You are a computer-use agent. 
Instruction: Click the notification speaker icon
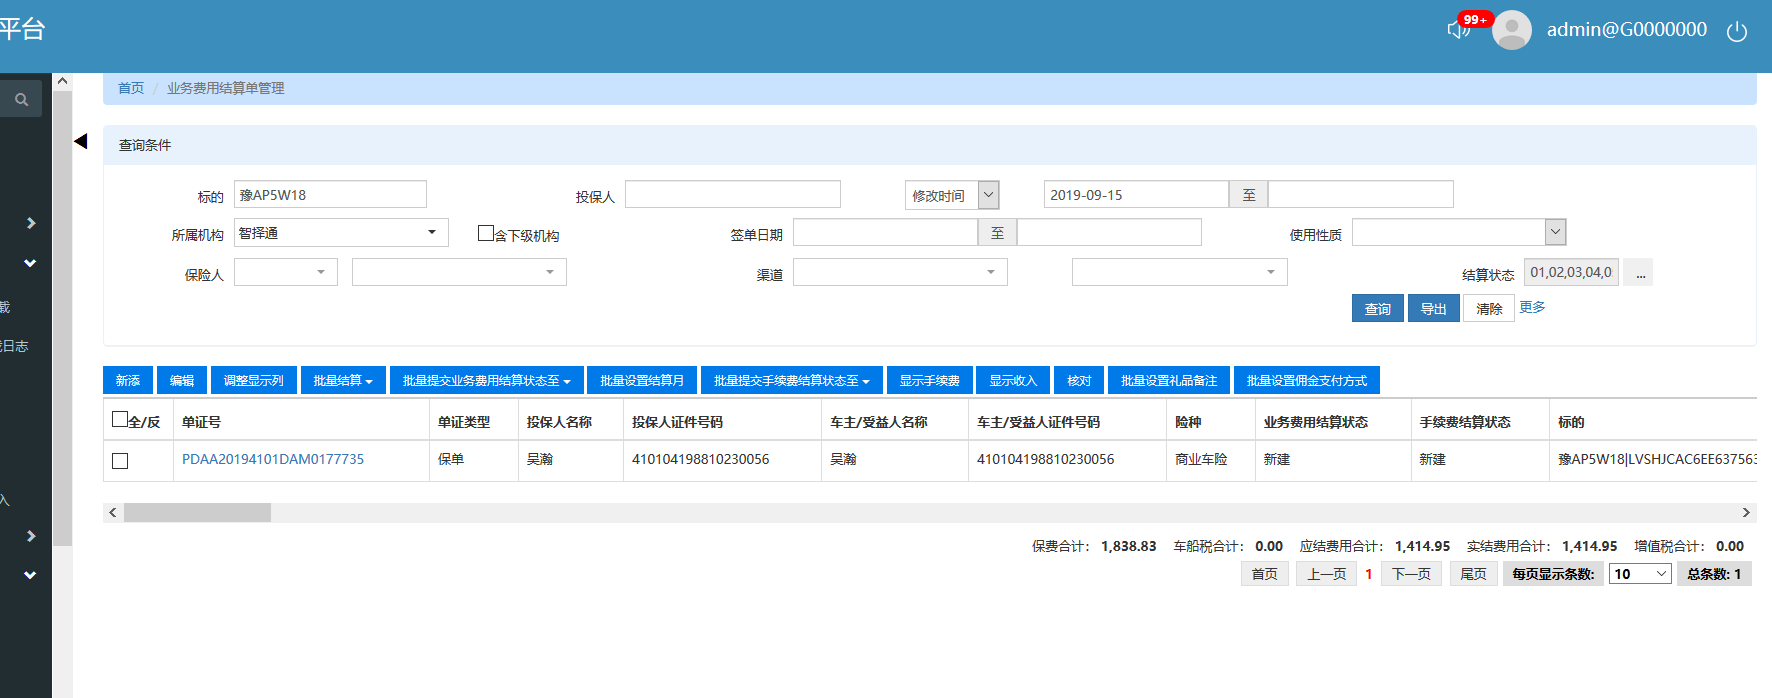[1458, 30]
